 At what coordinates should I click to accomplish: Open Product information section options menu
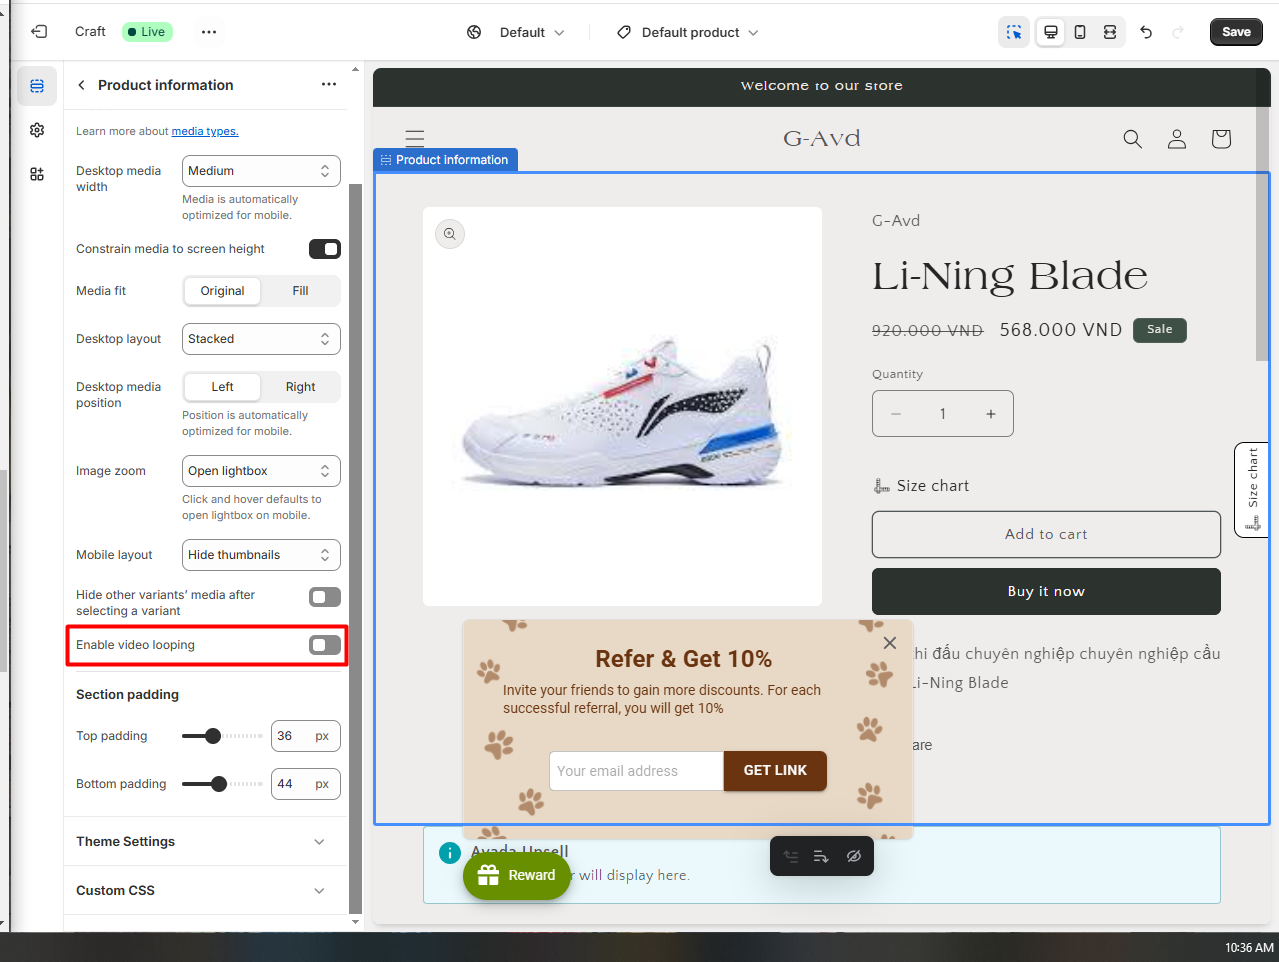tap(329, 85)
